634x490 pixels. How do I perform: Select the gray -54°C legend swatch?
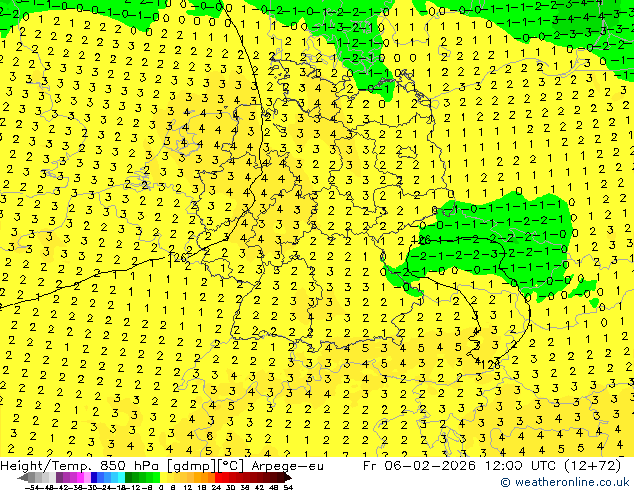(x=32, y=477)
